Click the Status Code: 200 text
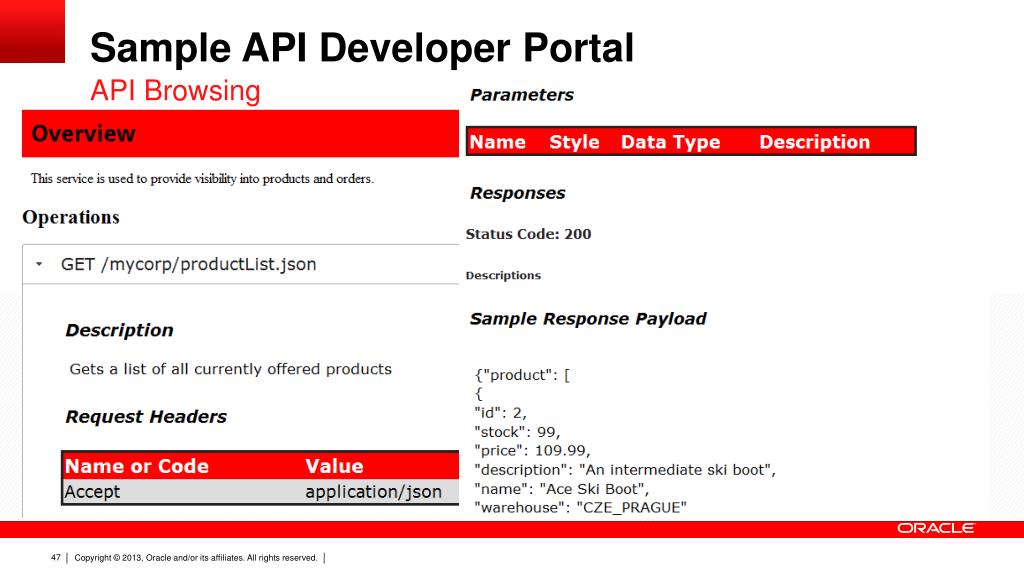 [x=528, y=234]
